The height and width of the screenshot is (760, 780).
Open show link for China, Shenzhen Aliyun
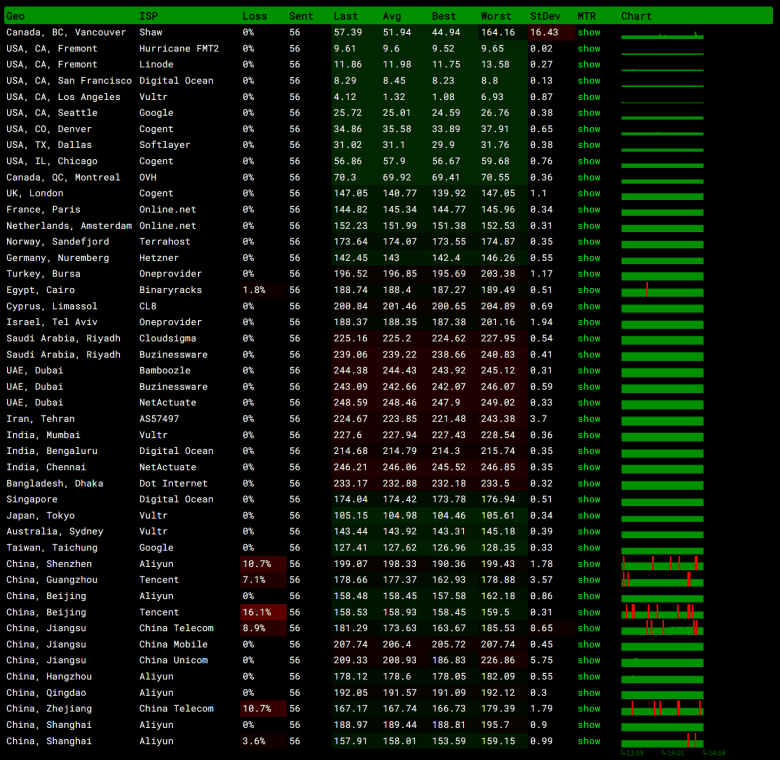tap(588, 564)
